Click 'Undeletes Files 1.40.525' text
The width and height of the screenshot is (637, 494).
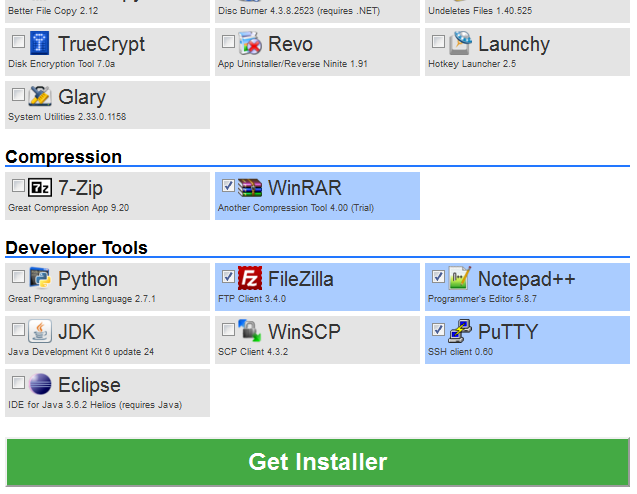(480, 11)
